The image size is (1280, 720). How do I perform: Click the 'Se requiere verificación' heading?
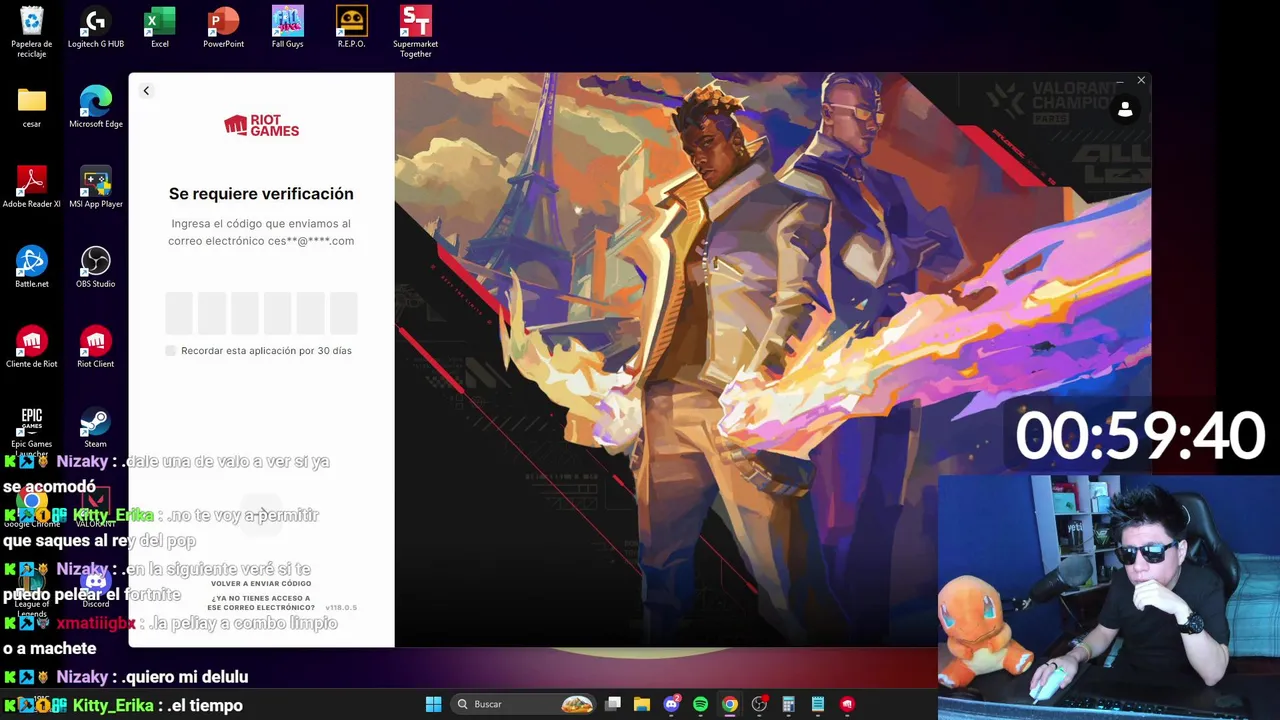(x=261, y=194)
